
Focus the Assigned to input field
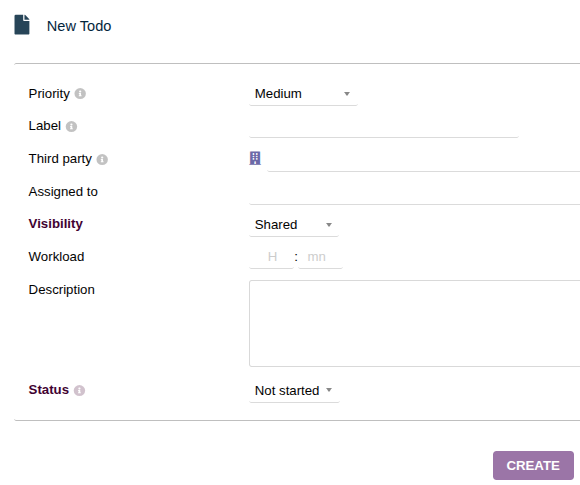click(x=414, y=193)
